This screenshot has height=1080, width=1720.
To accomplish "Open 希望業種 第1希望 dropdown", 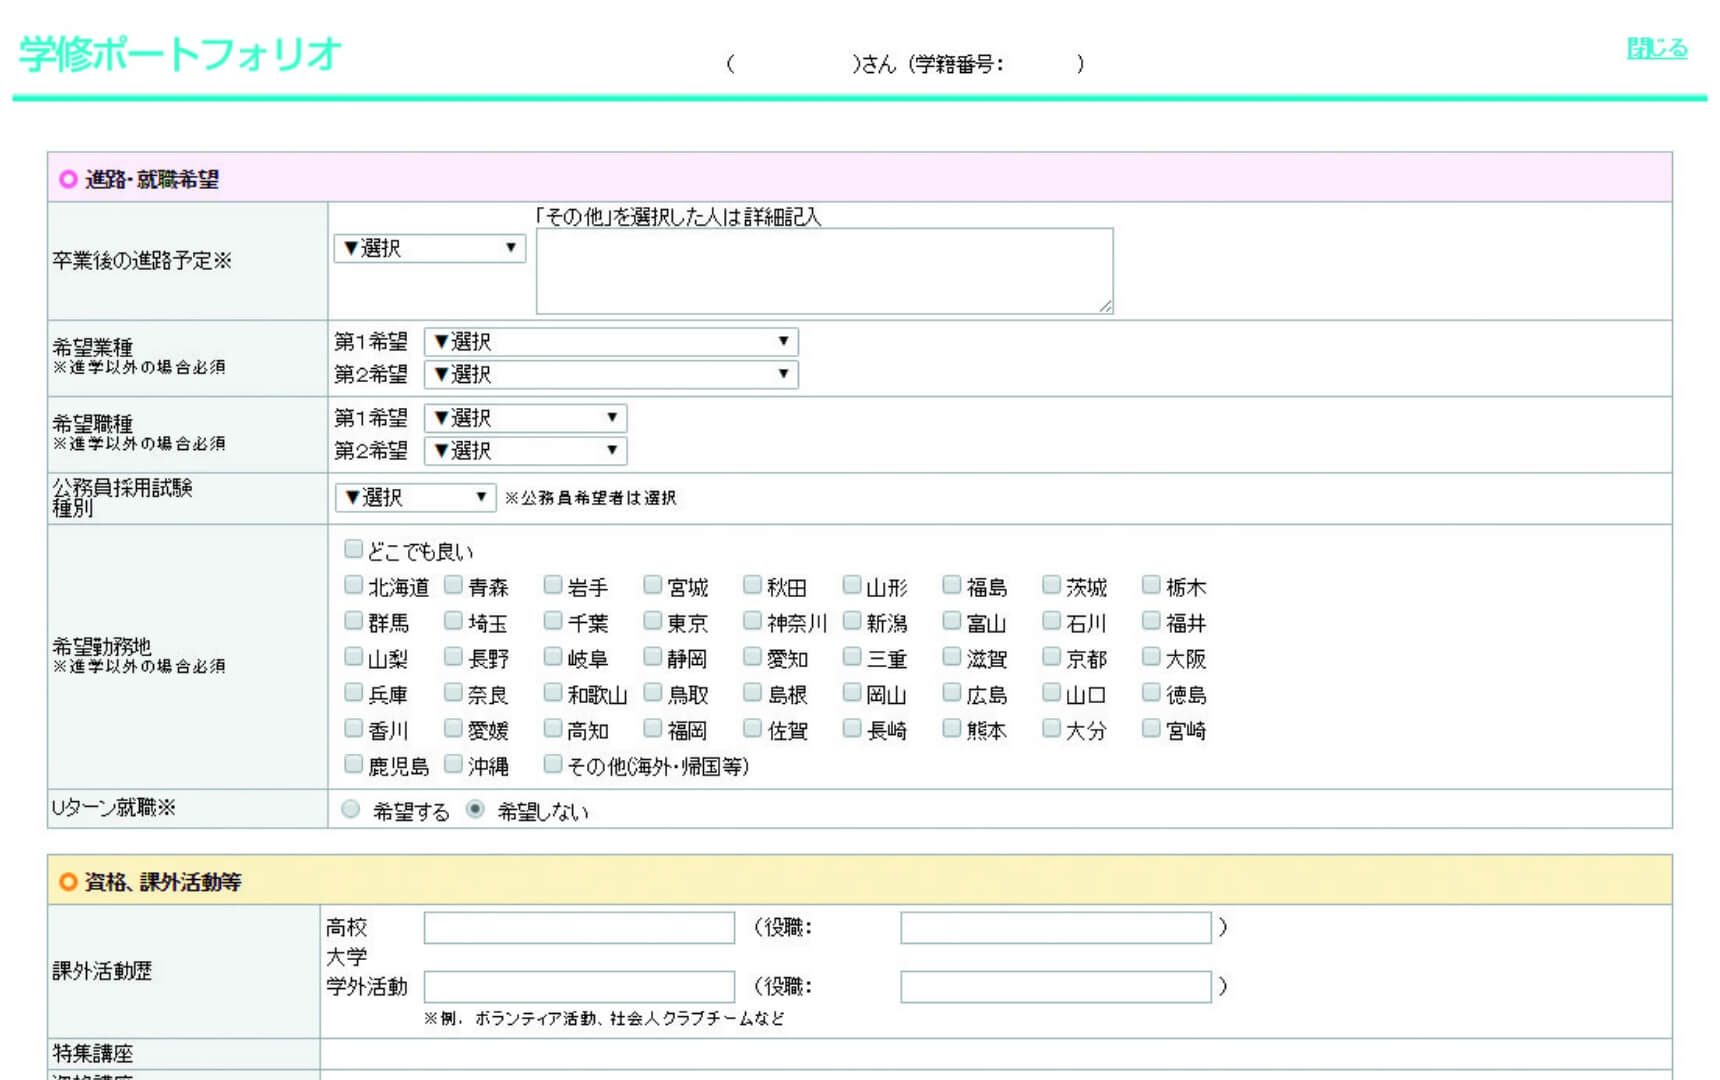I will tap(611, 342).
